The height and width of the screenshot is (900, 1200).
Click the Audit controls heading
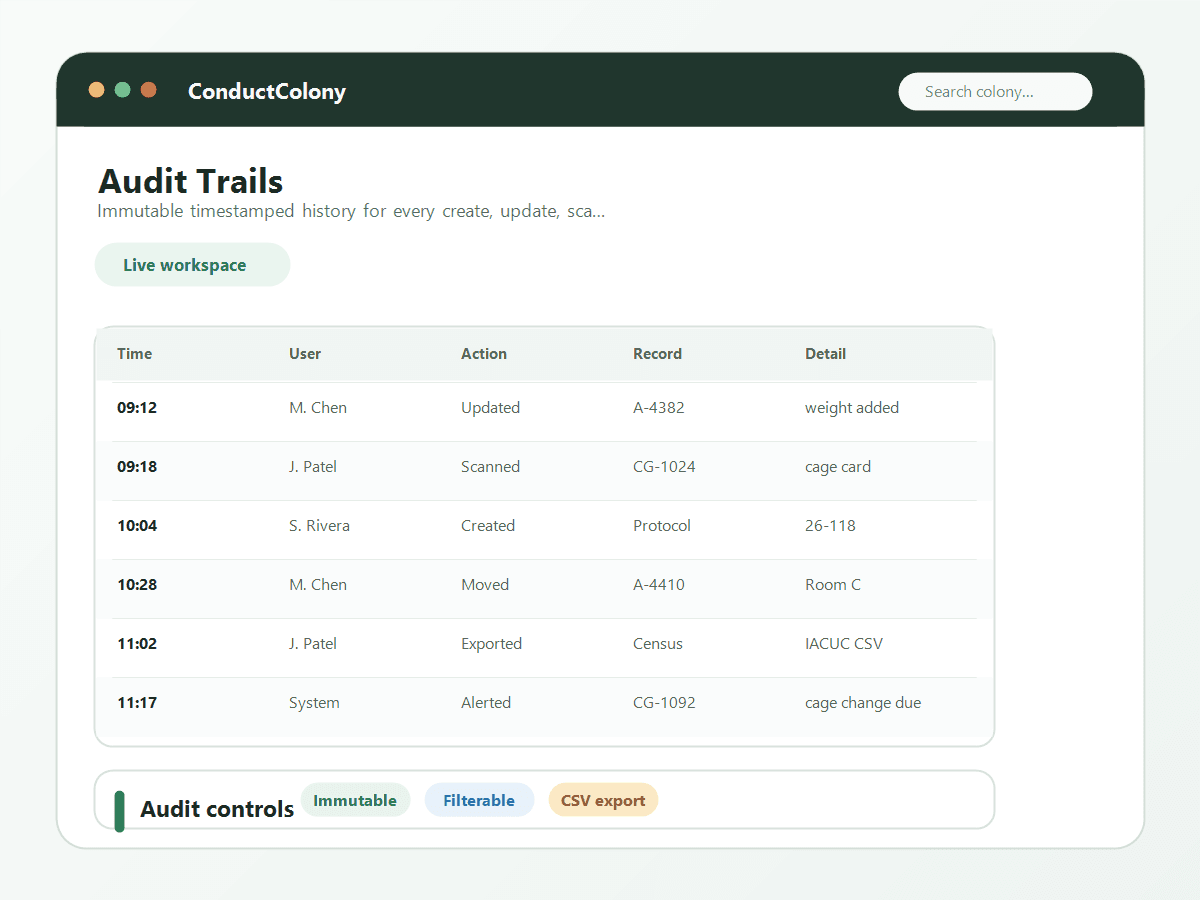pos(217,809)
